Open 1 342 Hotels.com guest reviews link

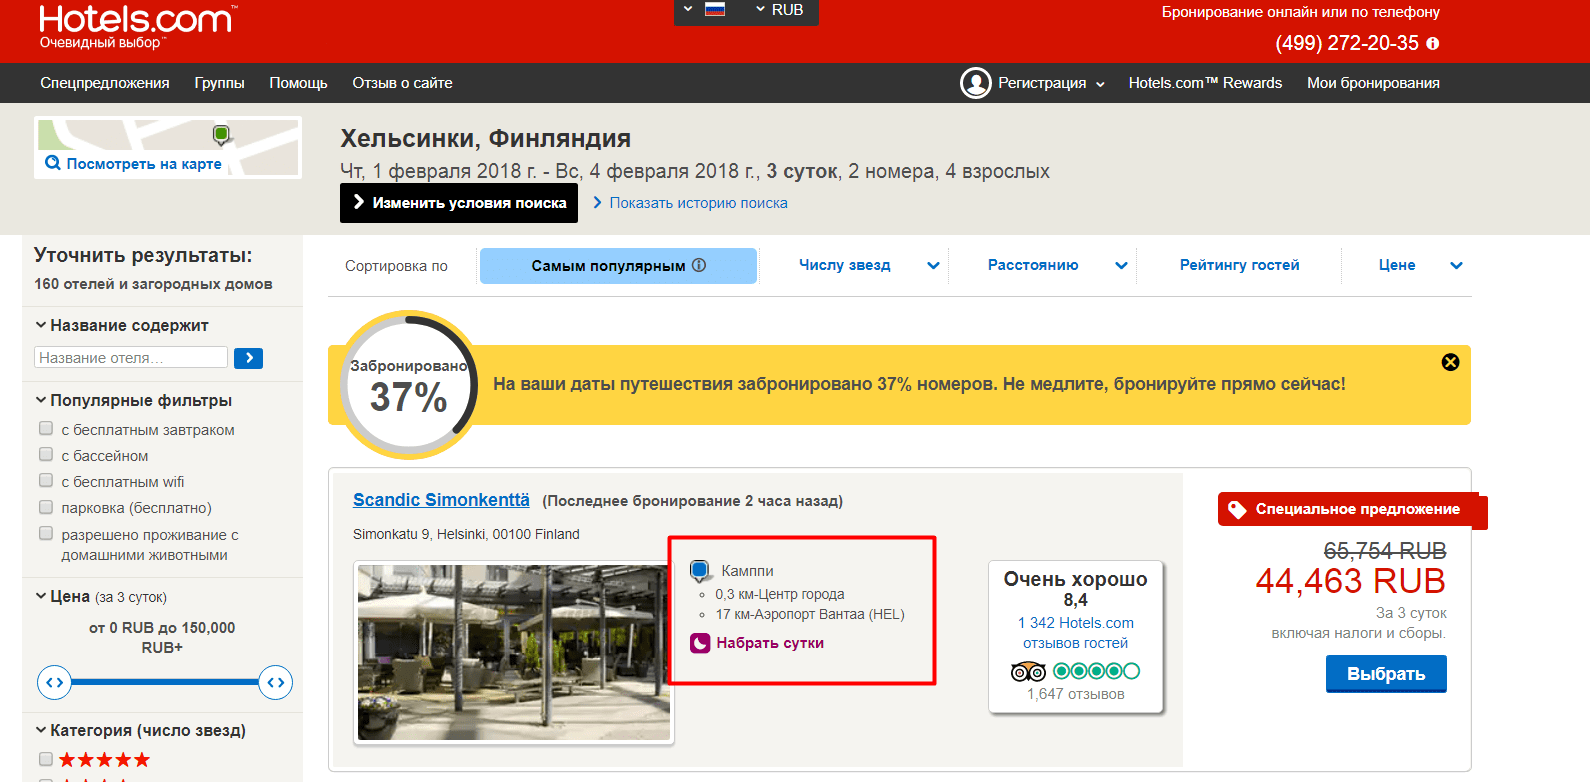point(1075,633)
